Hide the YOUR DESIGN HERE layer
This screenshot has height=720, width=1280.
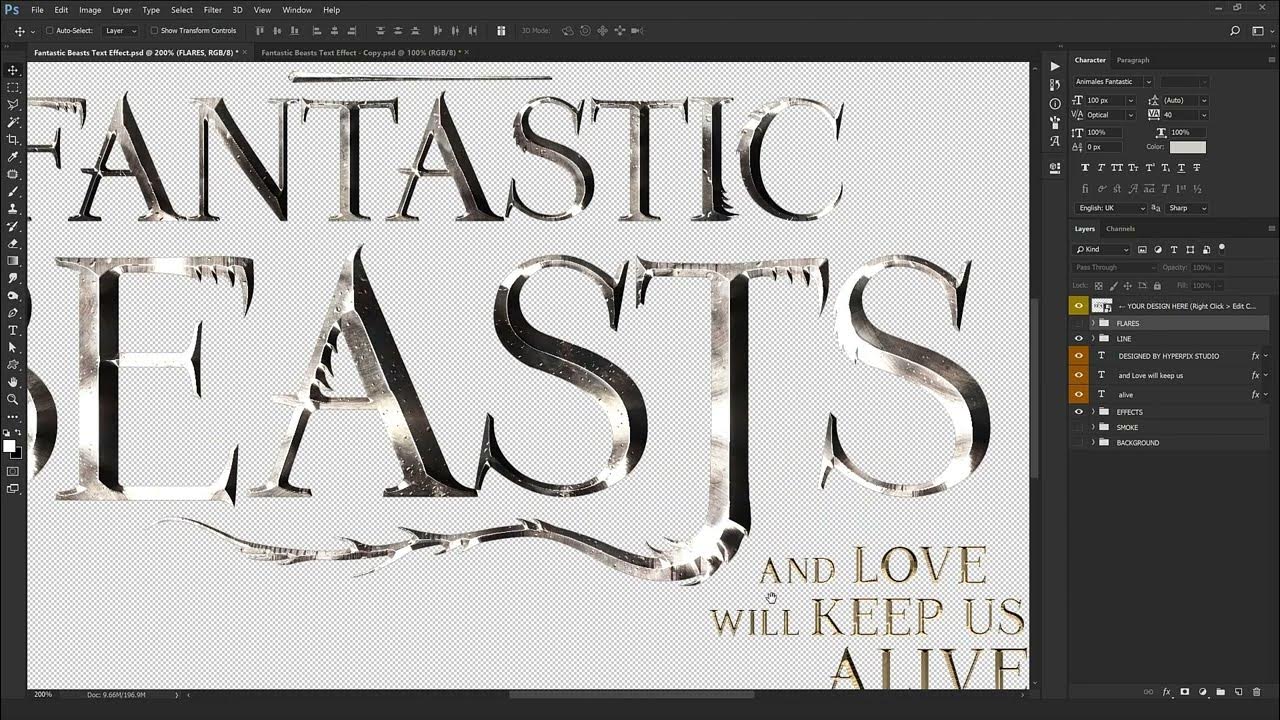pos(1078,306)
